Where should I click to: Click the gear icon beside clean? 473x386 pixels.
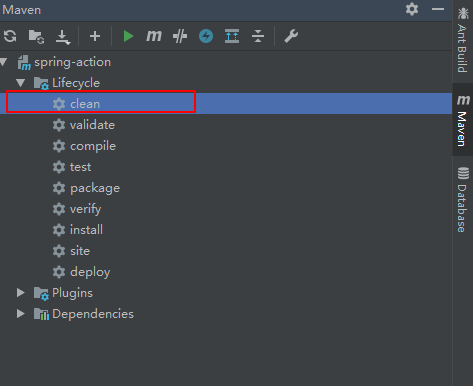tap(59, 104)
